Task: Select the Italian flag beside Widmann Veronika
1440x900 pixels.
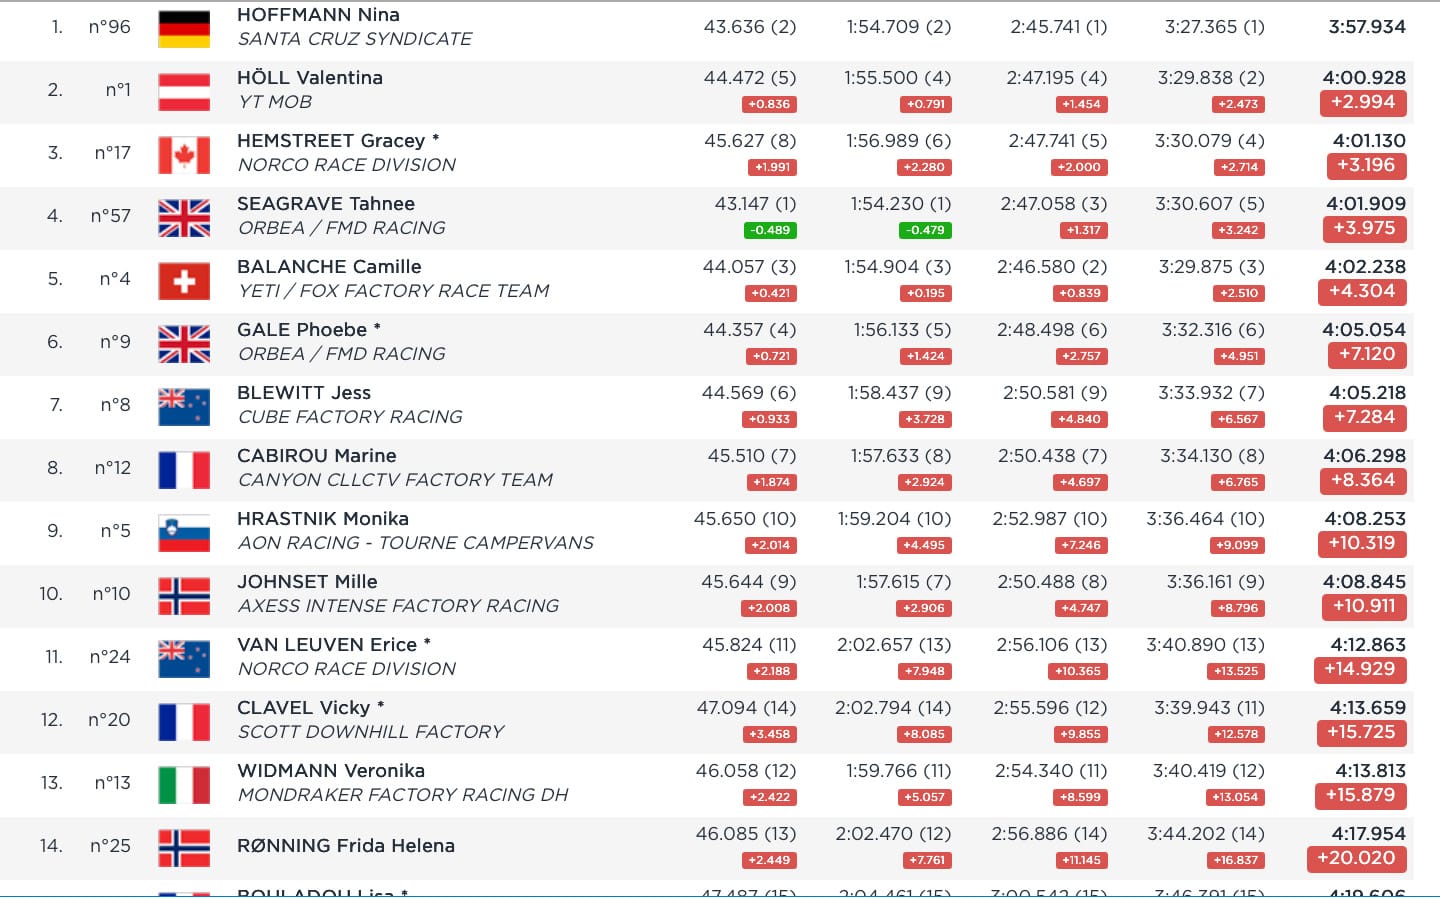Action: [x=184, y=785]
